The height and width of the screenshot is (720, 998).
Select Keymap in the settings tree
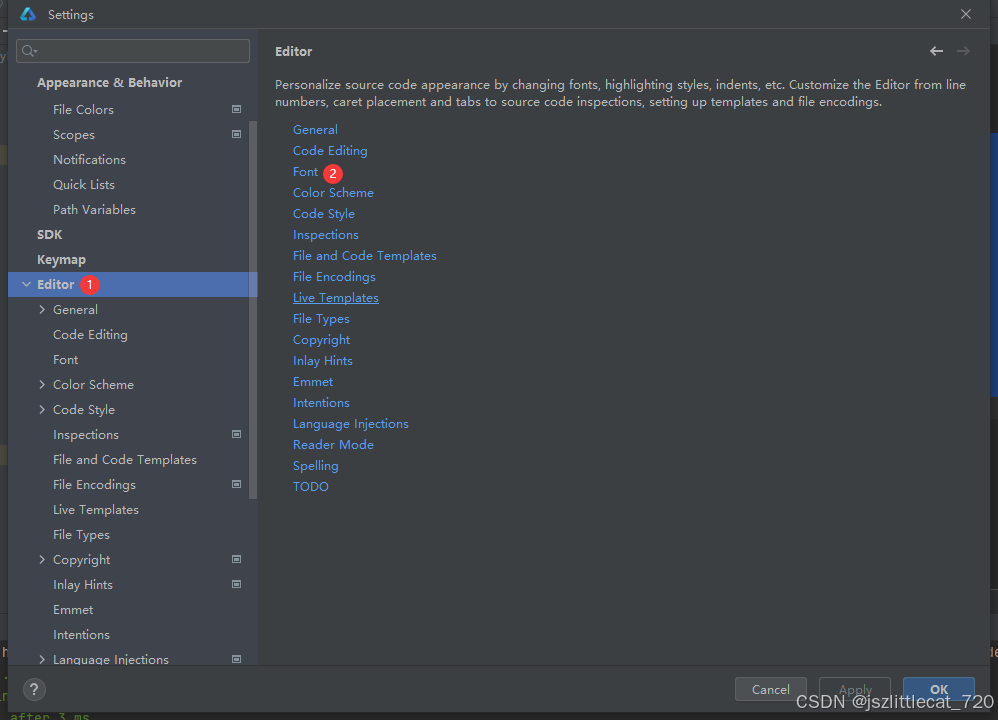point(61,260)
